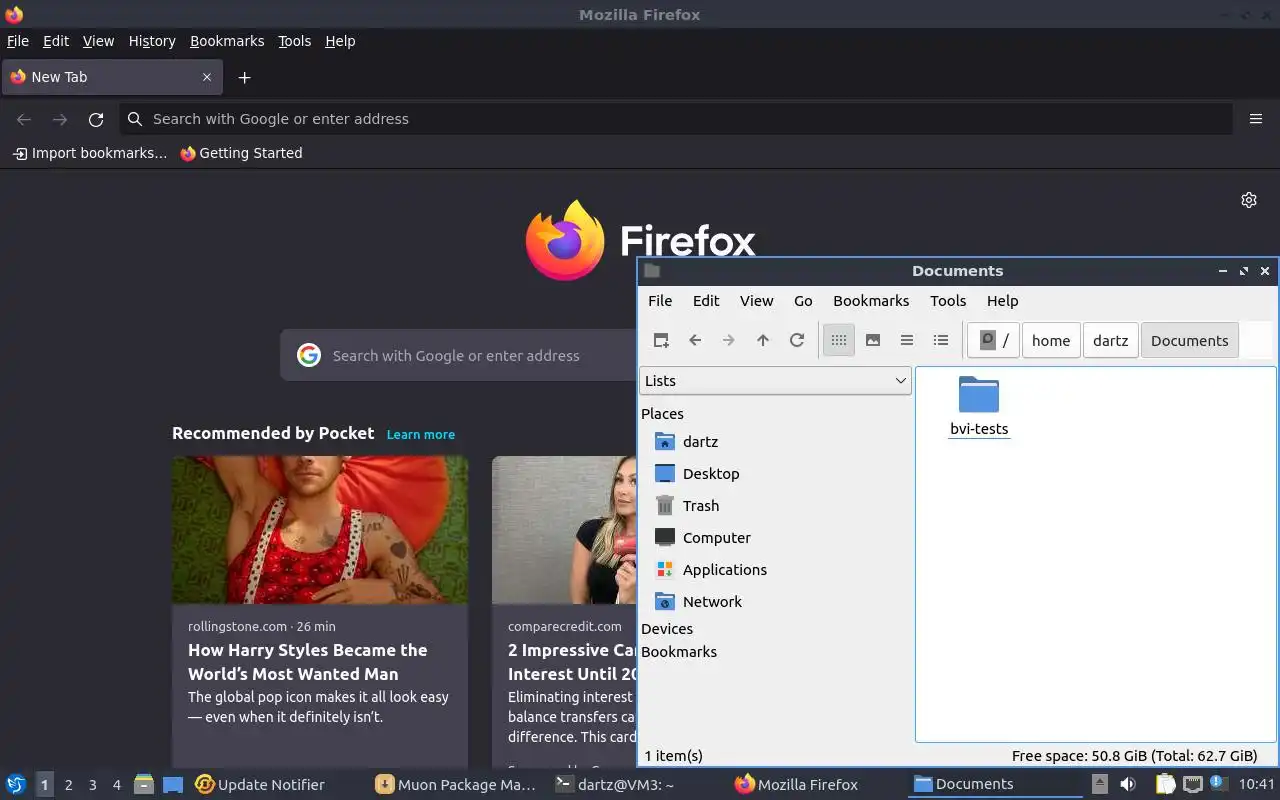
Task: Open Firefox File menu
Action: tap(18, 41)
